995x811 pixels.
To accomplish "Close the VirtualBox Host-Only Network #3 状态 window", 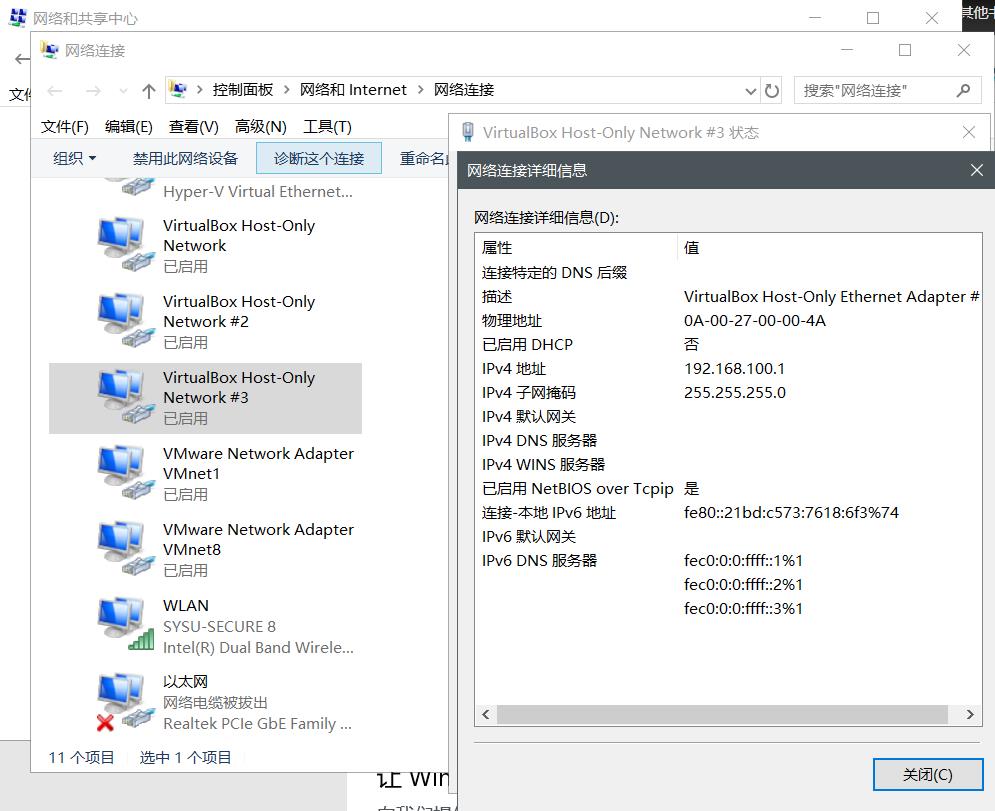I will tap(968, 132).
